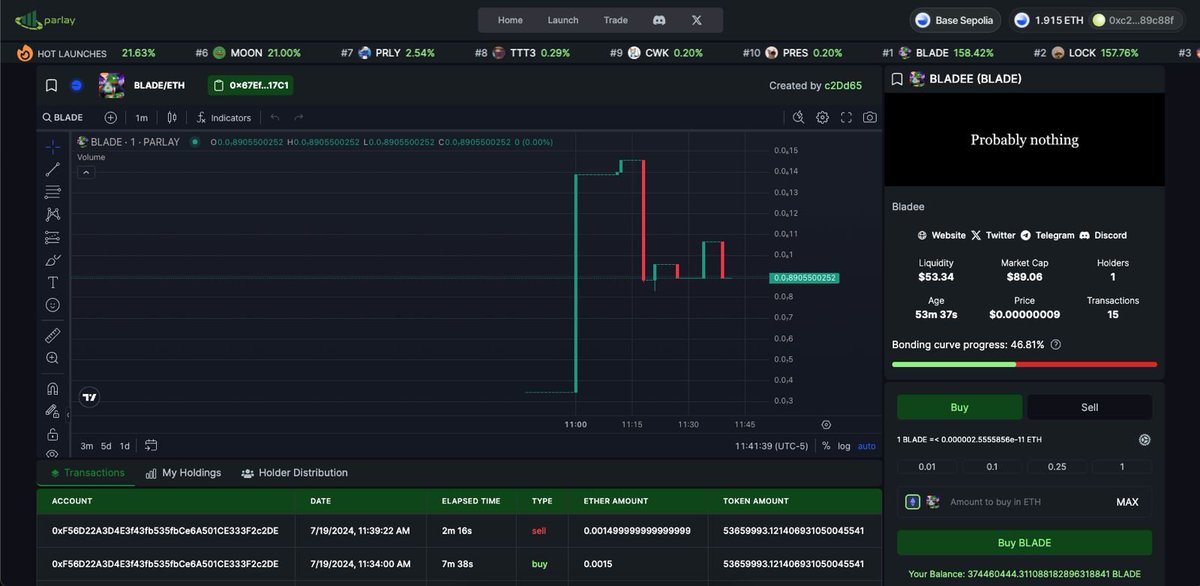This screenshot has width=1200, height=586.
Task: Open the Base Sepolia network selector
Action: click(955, 20)
